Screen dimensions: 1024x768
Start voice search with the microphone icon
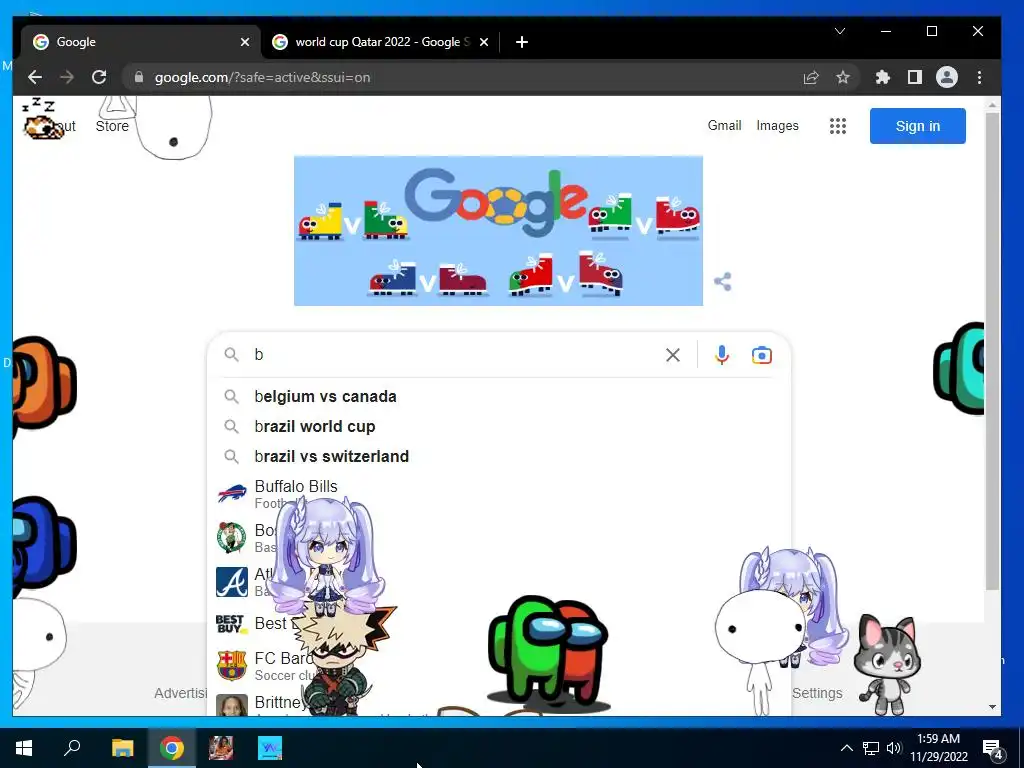[722, 355]
